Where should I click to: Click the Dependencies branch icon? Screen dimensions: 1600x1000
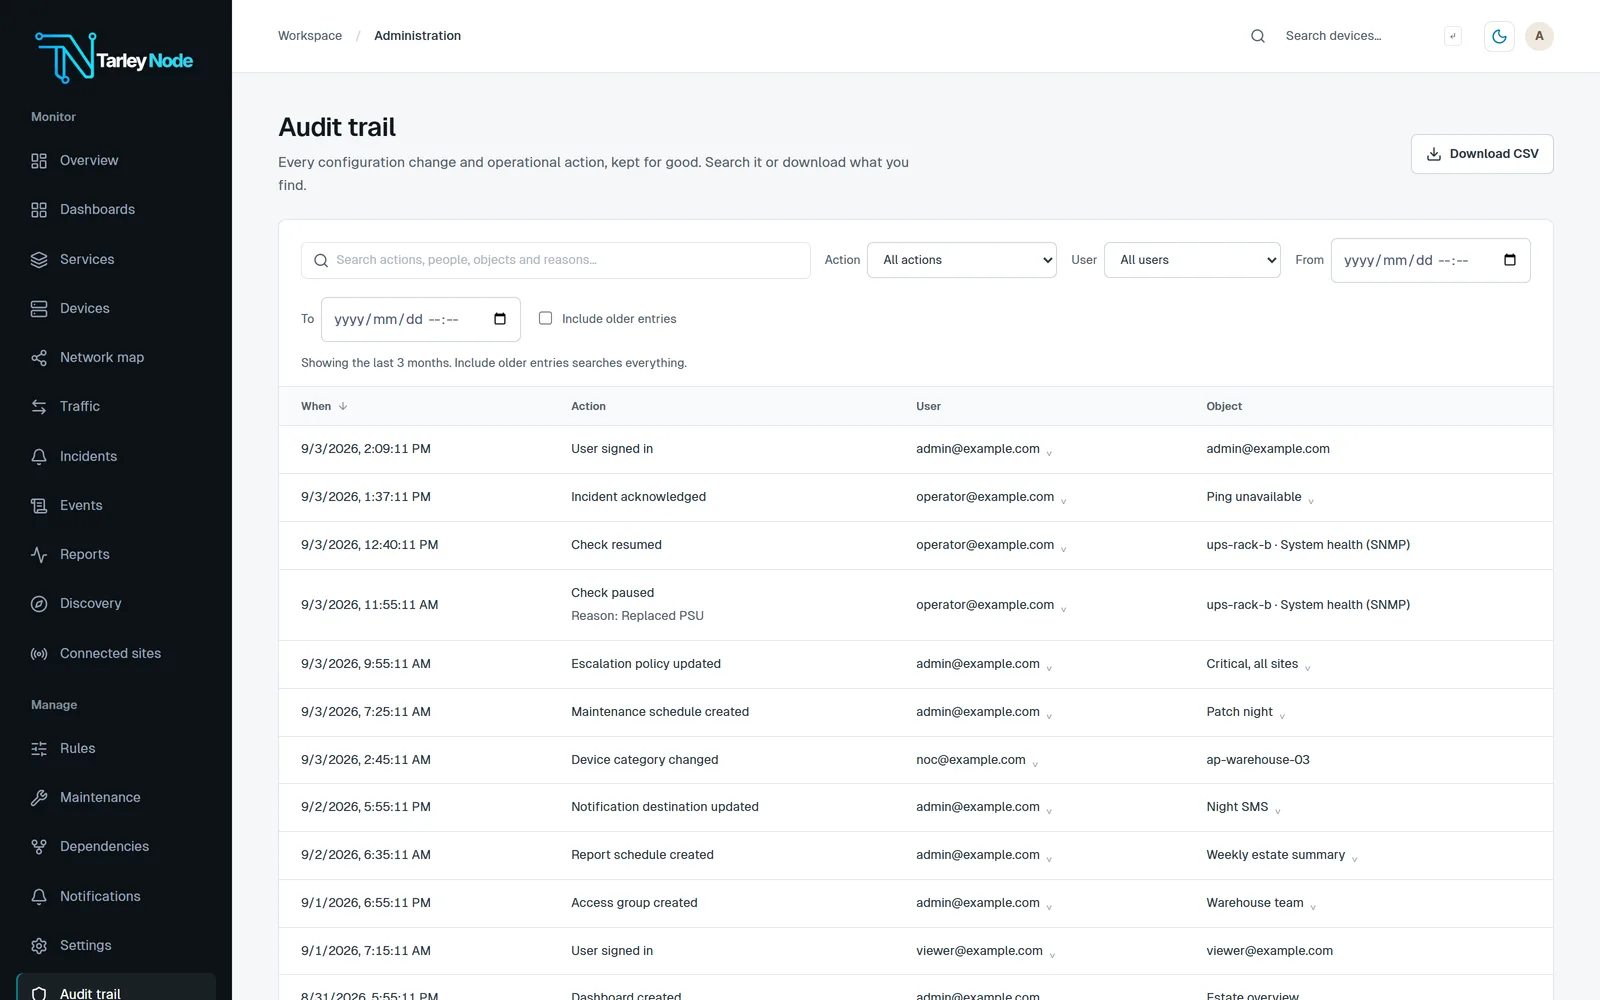[39, 847]
